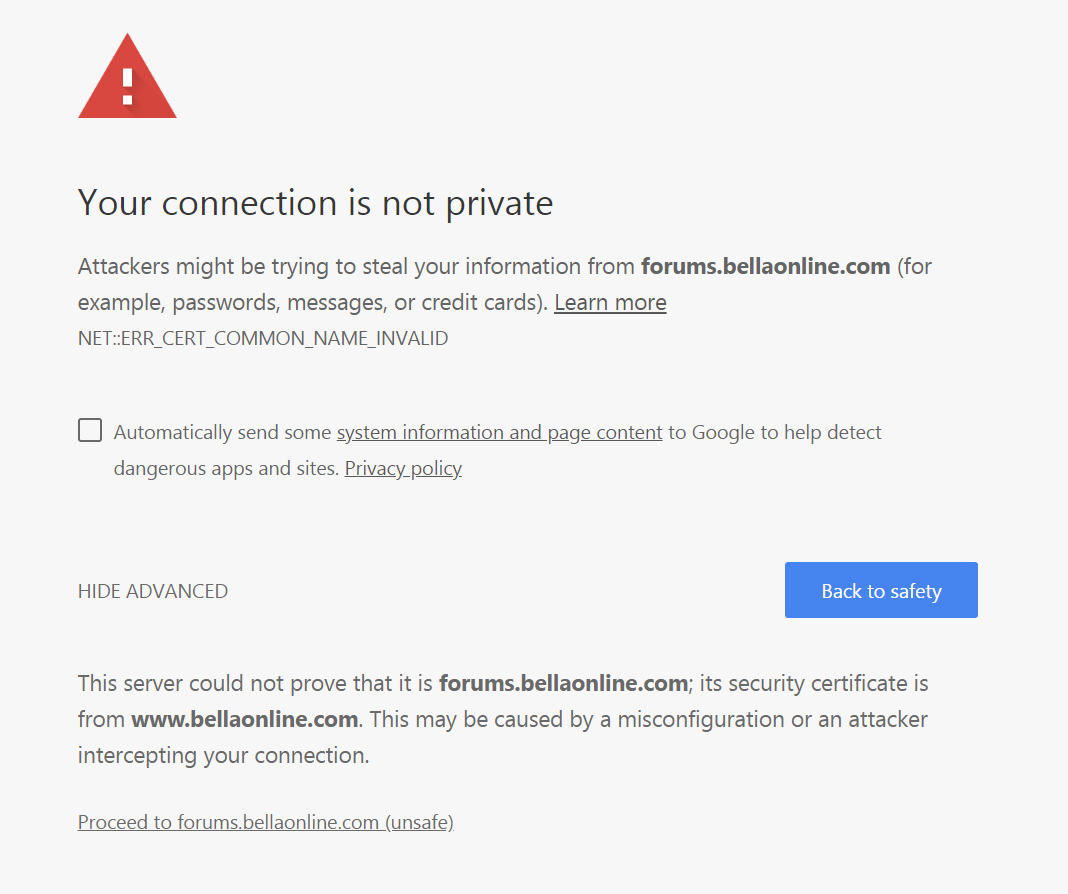Click the NET::ERR_CERT_COMMON_NAME_INVALID error code
1068x894 pixels.
coord(263,338)
